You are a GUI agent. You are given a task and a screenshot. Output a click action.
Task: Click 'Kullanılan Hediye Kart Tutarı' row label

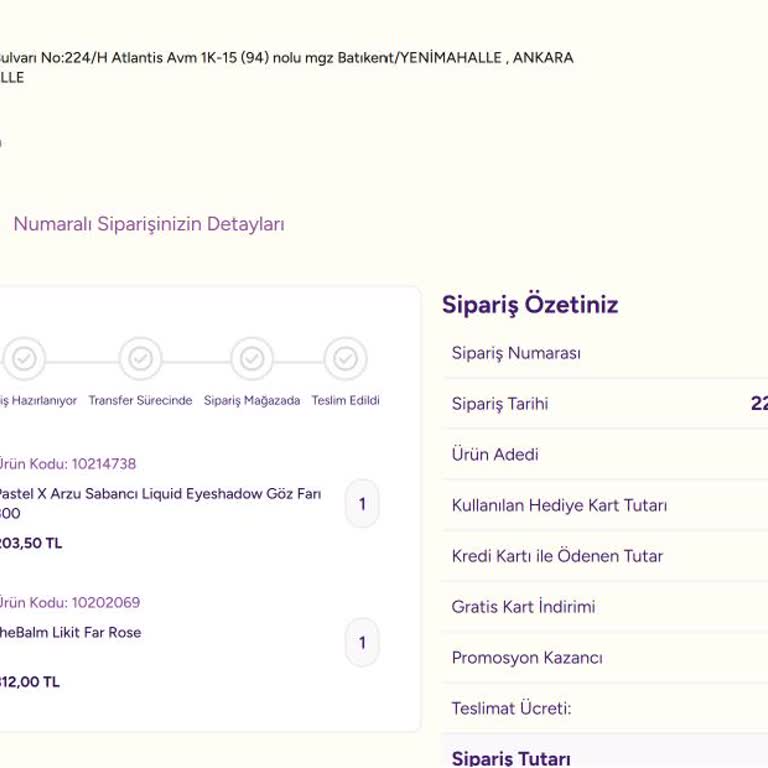click(559, 505)
